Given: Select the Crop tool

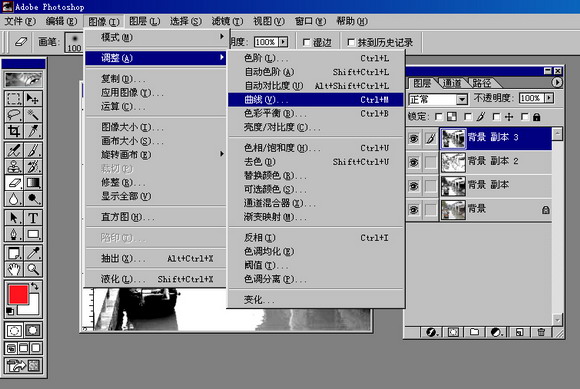Looking at the screenshot, I should click(x=14, y=131).
